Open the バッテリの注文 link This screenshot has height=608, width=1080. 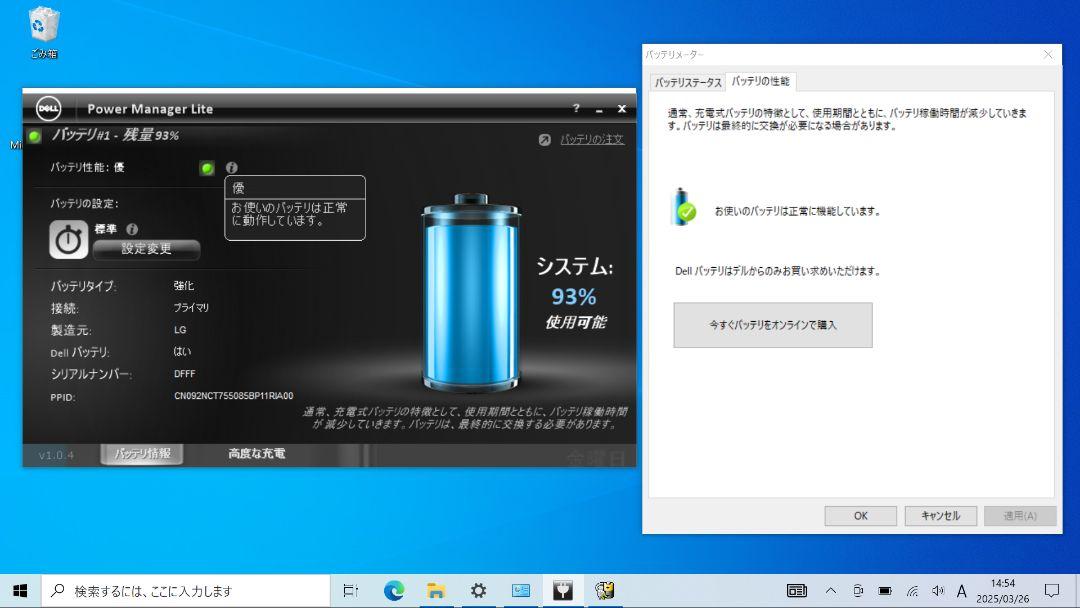pyautogui.click(x=592, y=140)
